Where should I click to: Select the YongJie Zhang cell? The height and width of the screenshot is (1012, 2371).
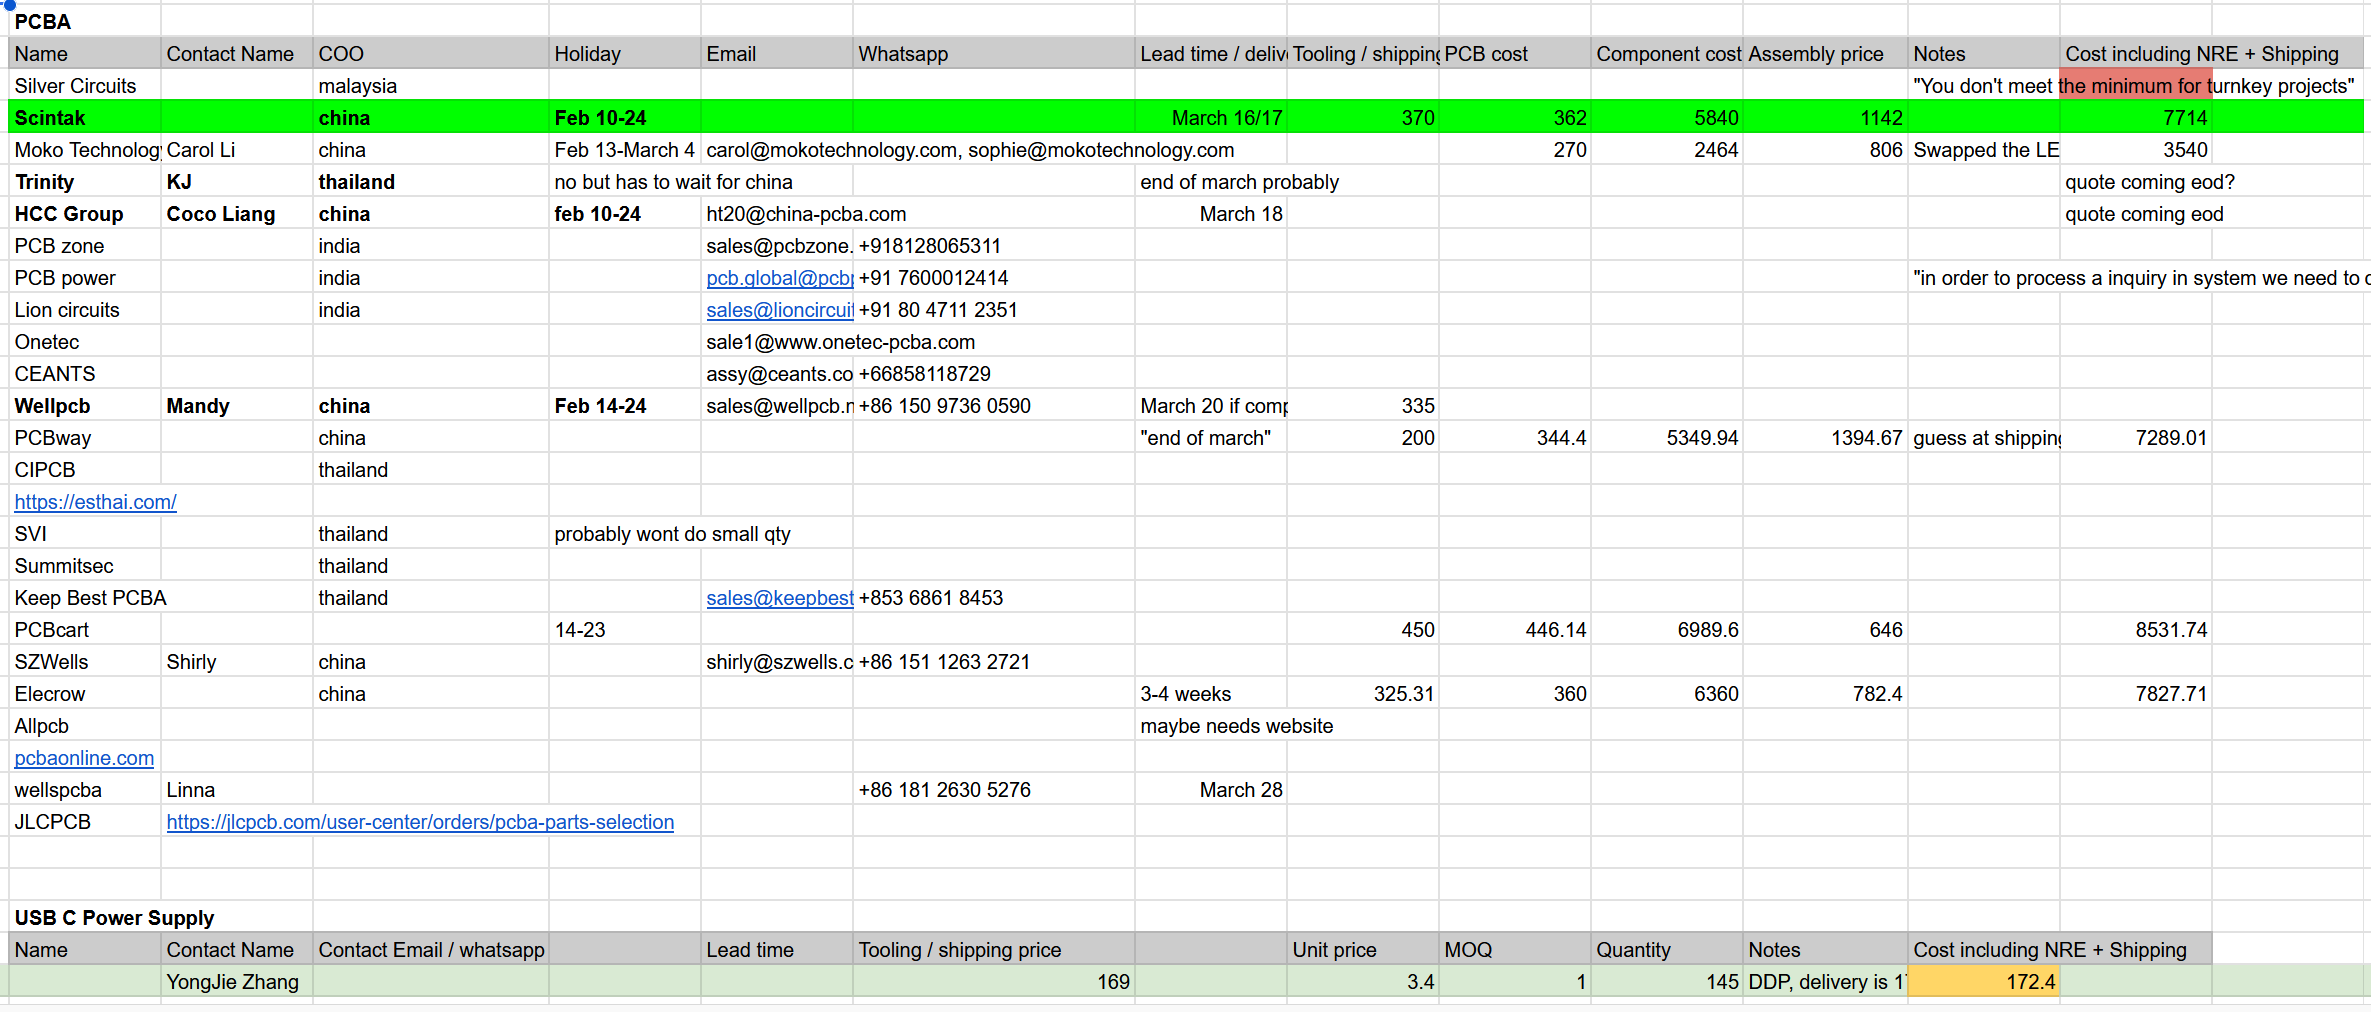coord(237,982)
